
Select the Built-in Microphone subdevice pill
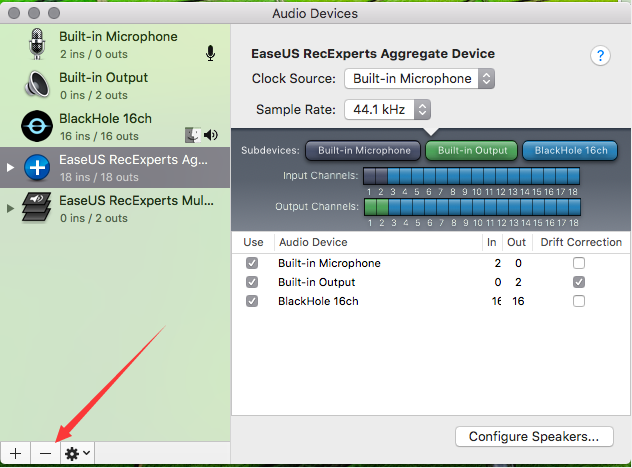click(x=363, y=151)
